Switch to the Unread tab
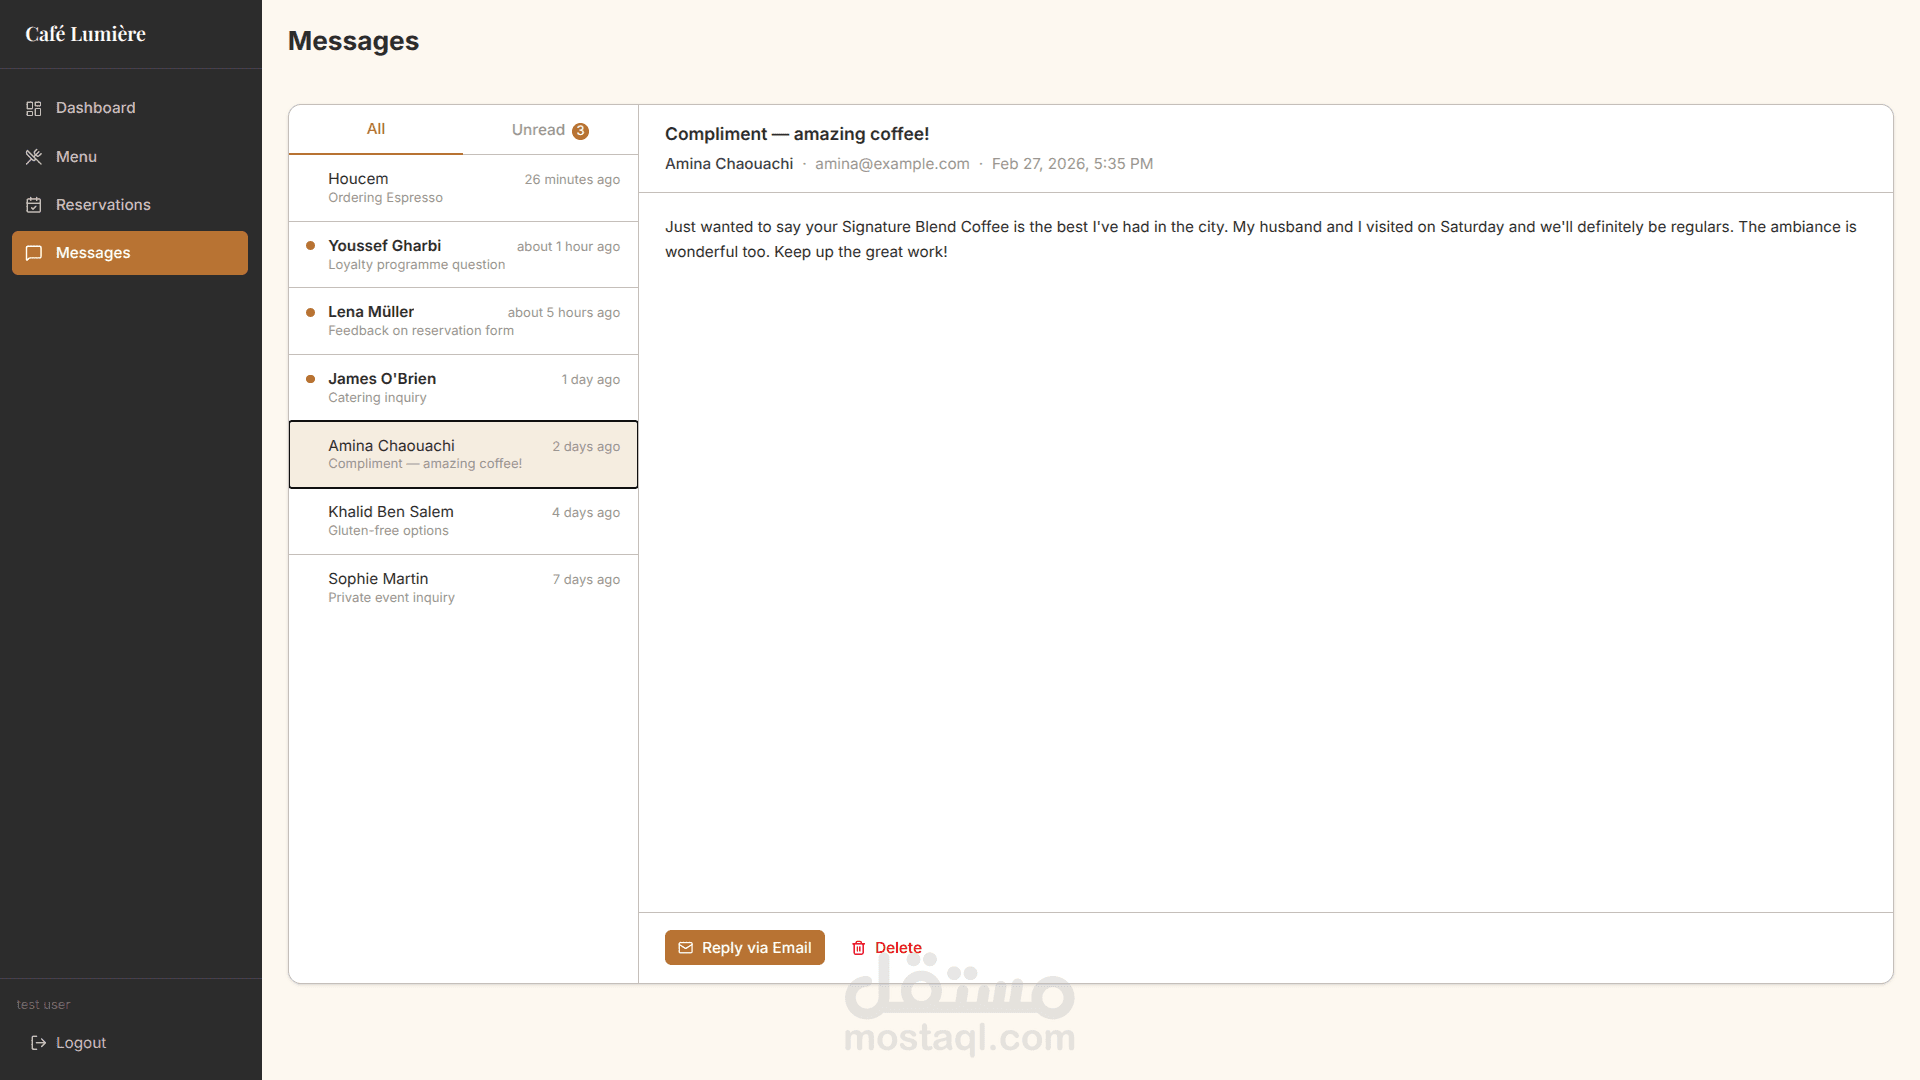 [539, 130]
